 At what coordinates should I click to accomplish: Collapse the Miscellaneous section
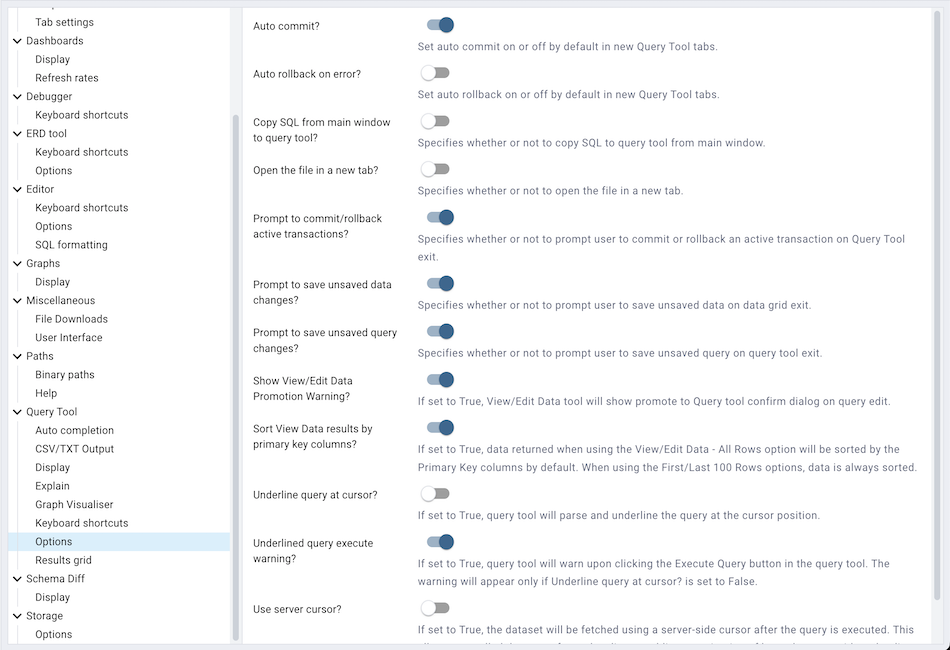pyautogui.click(x=15, y=300)
